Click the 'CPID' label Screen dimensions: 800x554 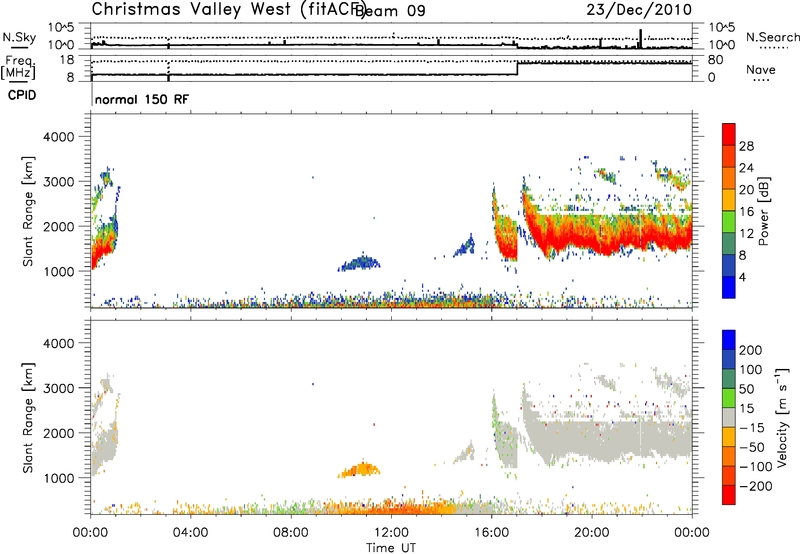[22, 95]
